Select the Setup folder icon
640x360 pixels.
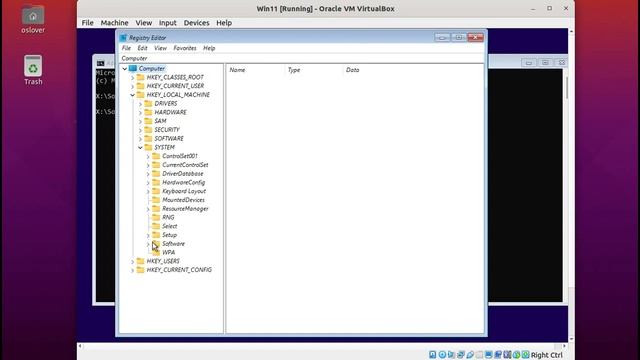(x=156, y=235)
